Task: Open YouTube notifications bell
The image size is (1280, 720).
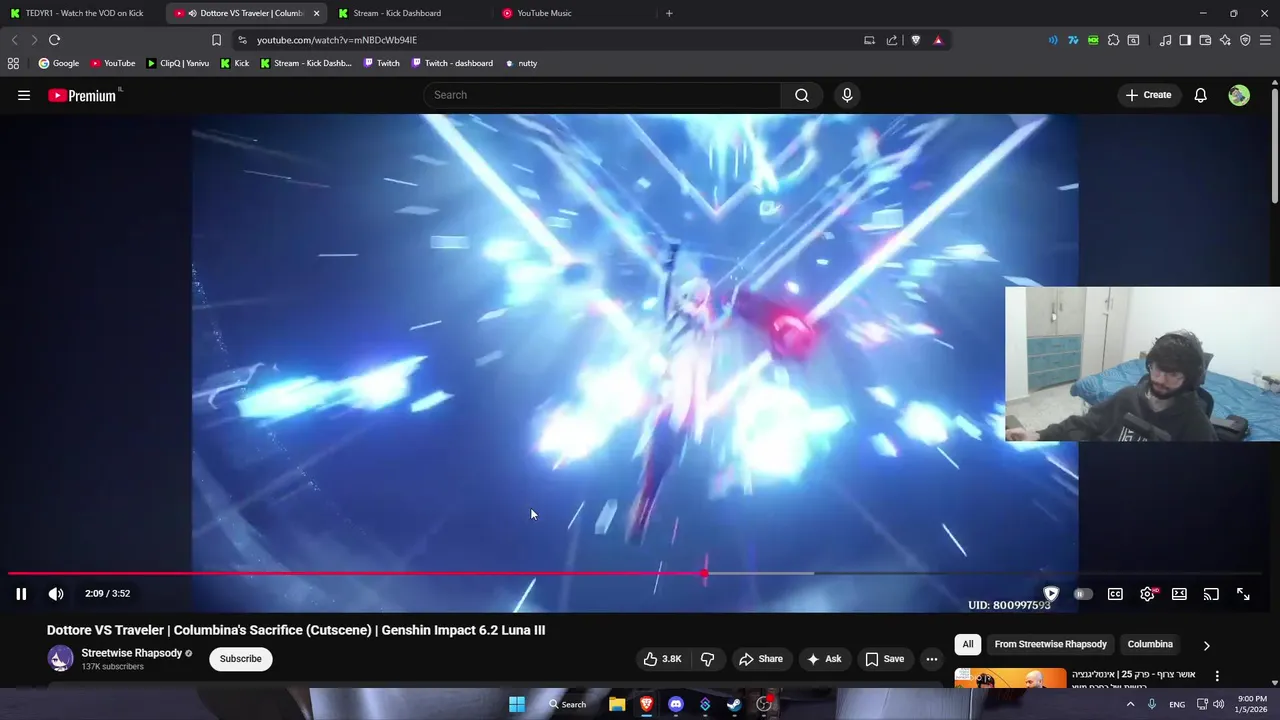Action: click(1201, 95)
